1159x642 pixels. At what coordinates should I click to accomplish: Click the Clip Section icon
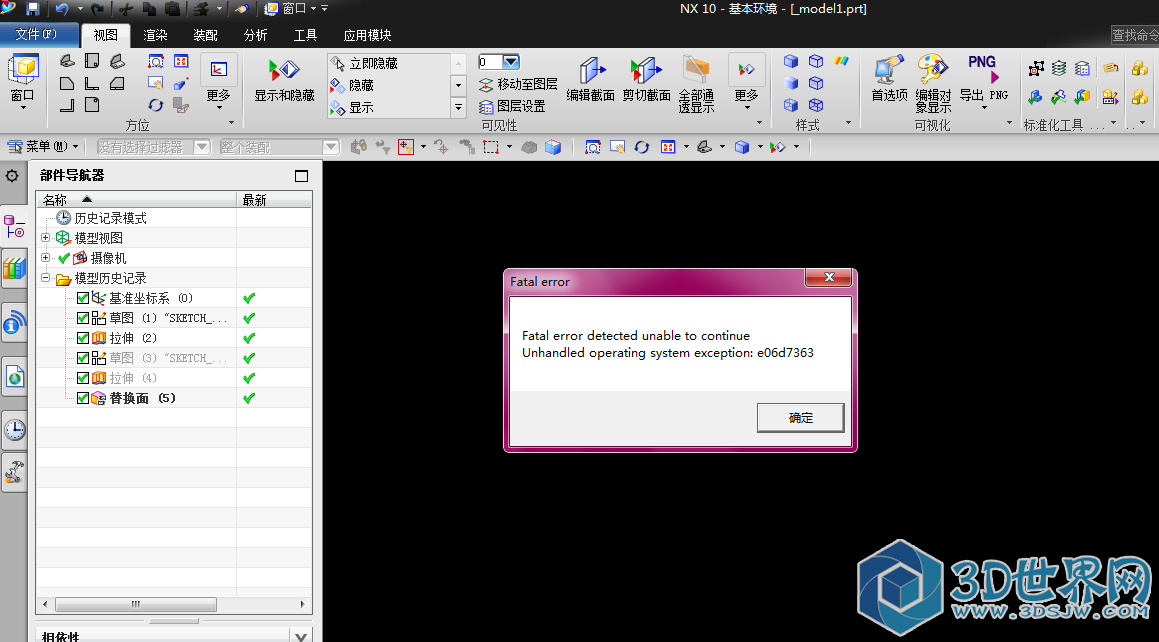tap(646, 81)
